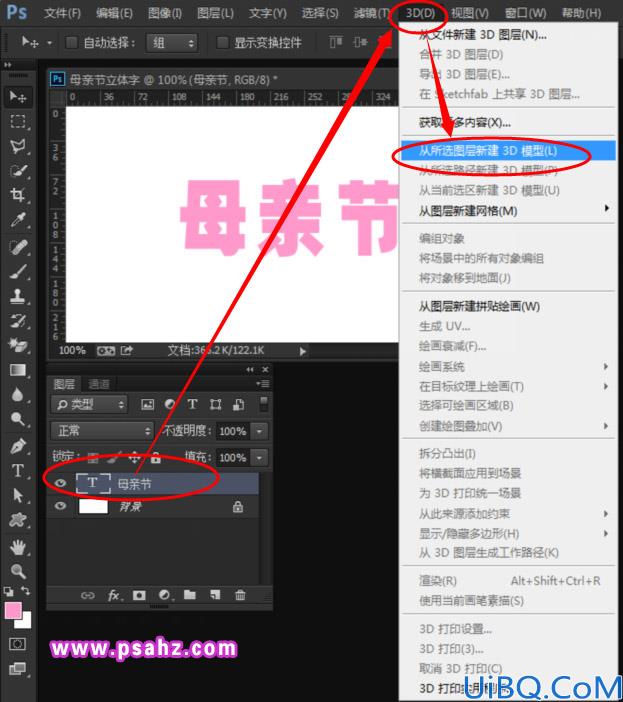
Task: Toggle the pixel layer filter icon
Action: [147, 405]
